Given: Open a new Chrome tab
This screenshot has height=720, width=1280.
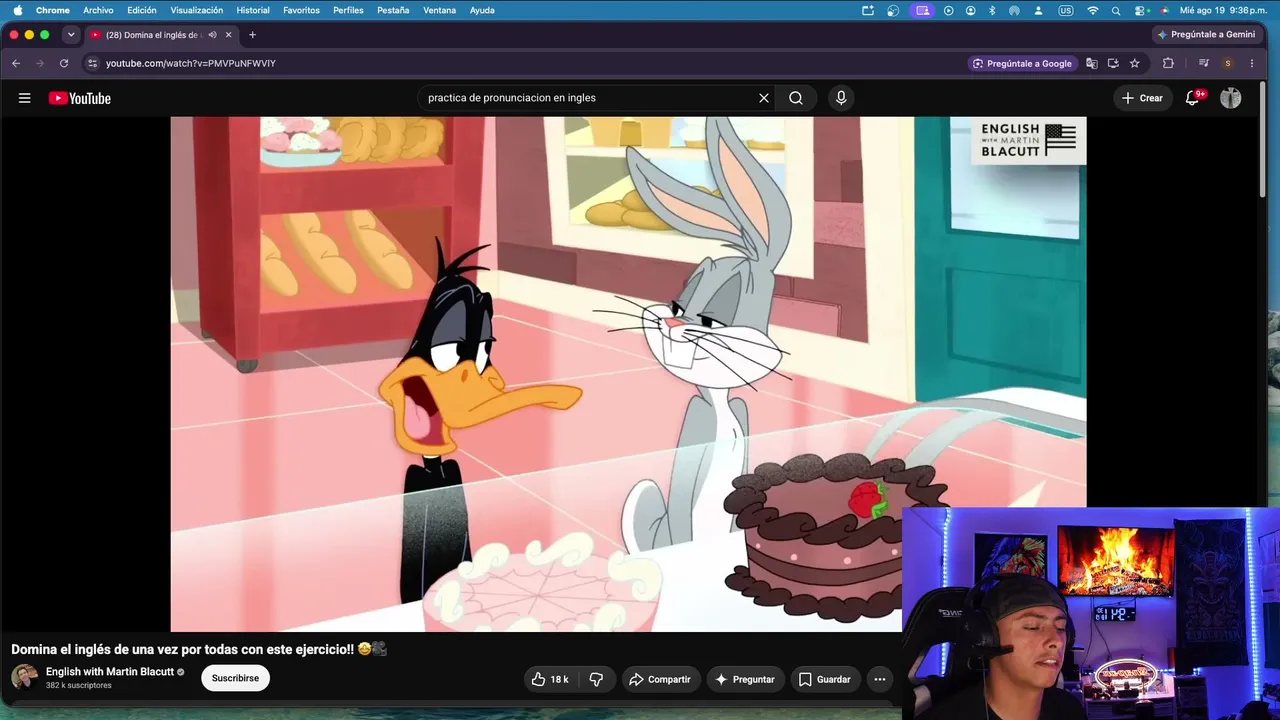Looking at the screenshot, I should click(x=252, y=35).
